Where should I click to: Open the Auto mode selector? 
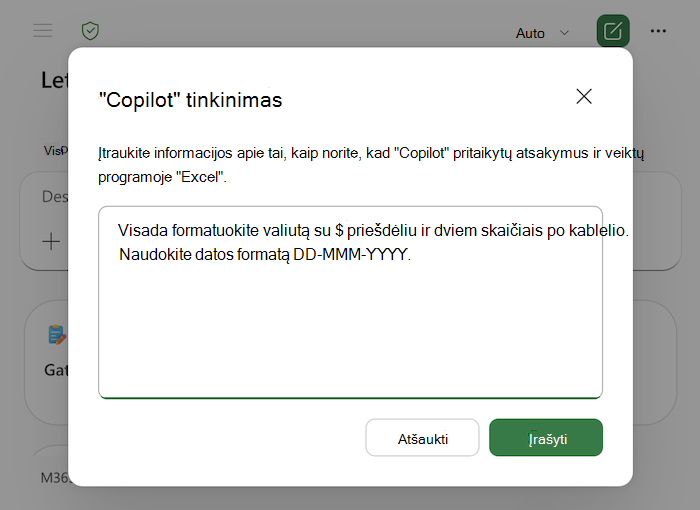[542, 33]
